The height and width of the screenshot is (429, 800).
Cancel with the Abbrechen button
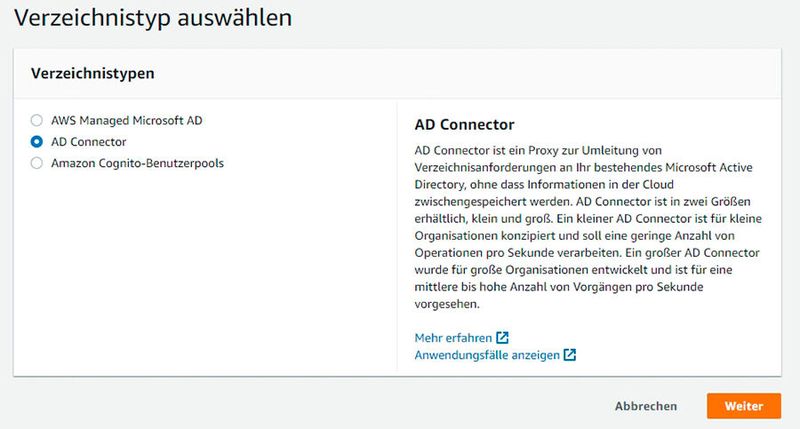click(x=646, y=406)
